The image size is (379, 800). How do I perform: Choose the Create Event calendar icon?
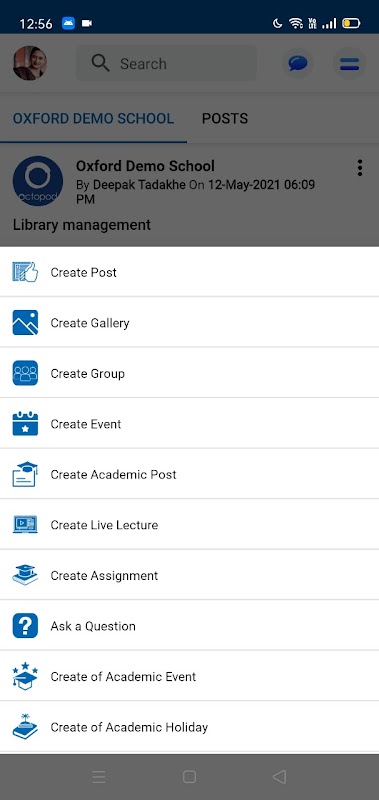pyautogui.click(x=25, y=423)
